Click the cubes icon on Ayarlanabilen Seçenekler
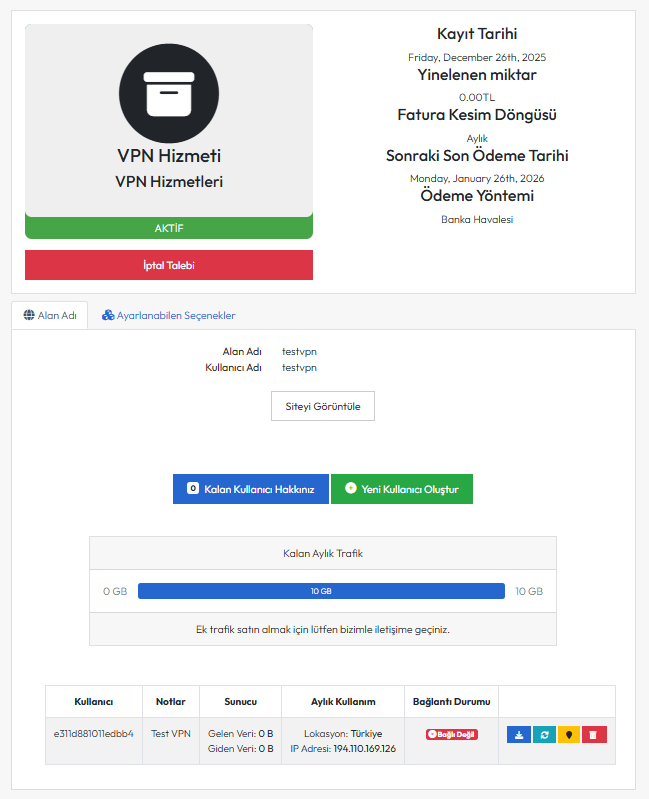This screenshot has width=649, height=799. 108,315
